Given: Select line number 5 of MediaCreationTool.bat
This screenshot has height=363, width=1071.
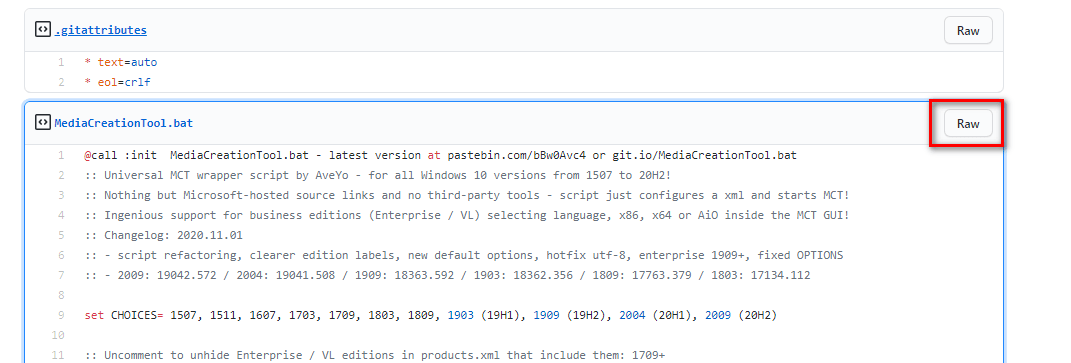Looking at the screenshot, I should click(x=61, y=235).
